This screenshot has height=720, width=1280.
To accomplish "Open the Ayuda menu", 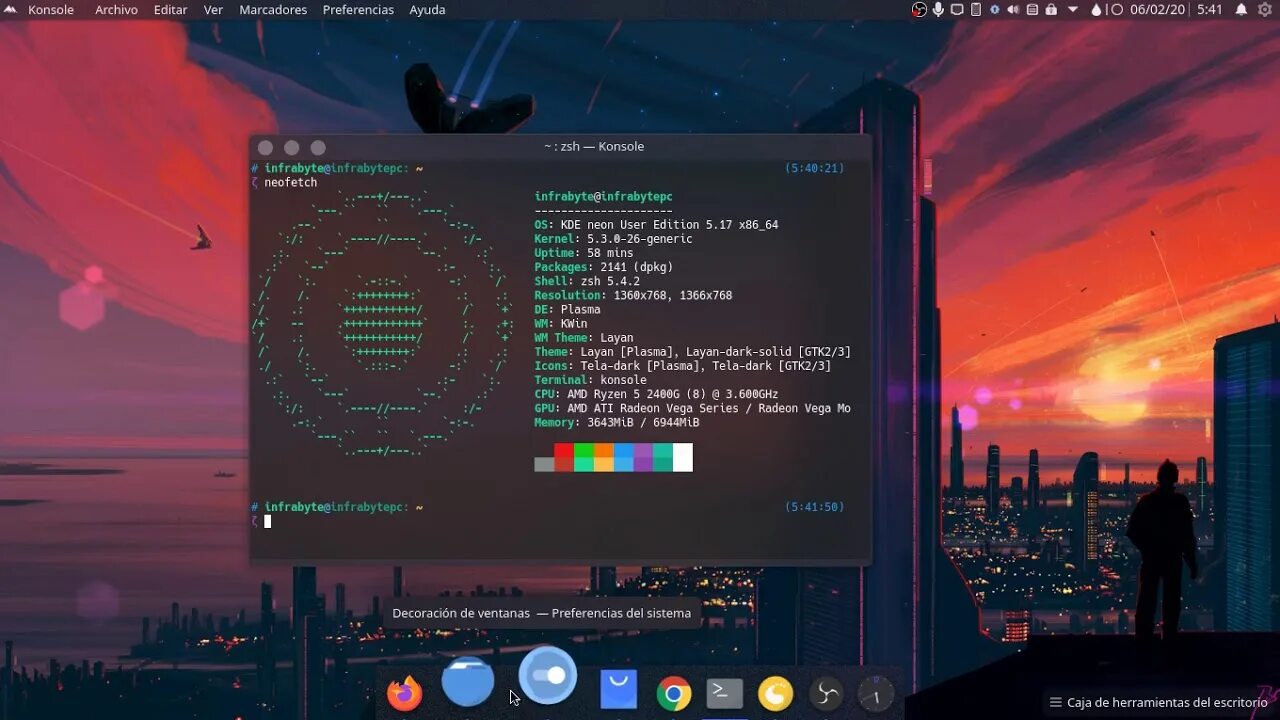I will (427, 10).
